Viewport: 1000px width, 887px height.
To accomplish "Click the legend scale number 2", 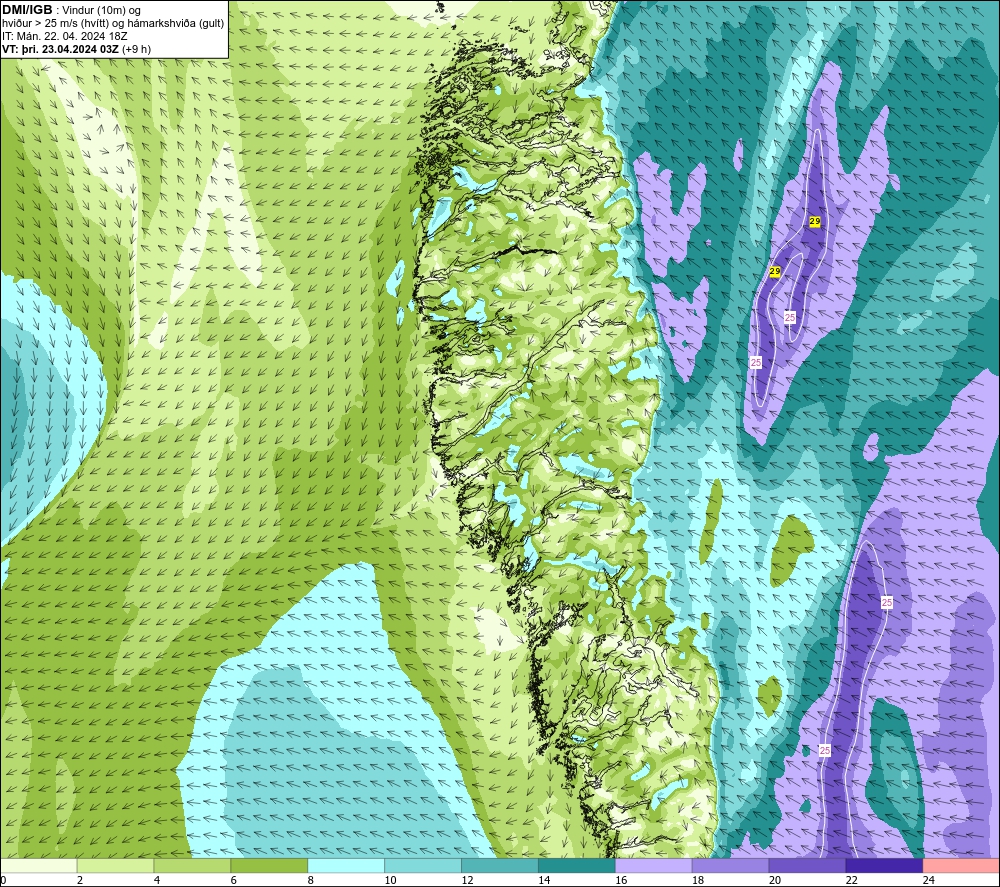I will pyautogui.click(x=80, y=880).
